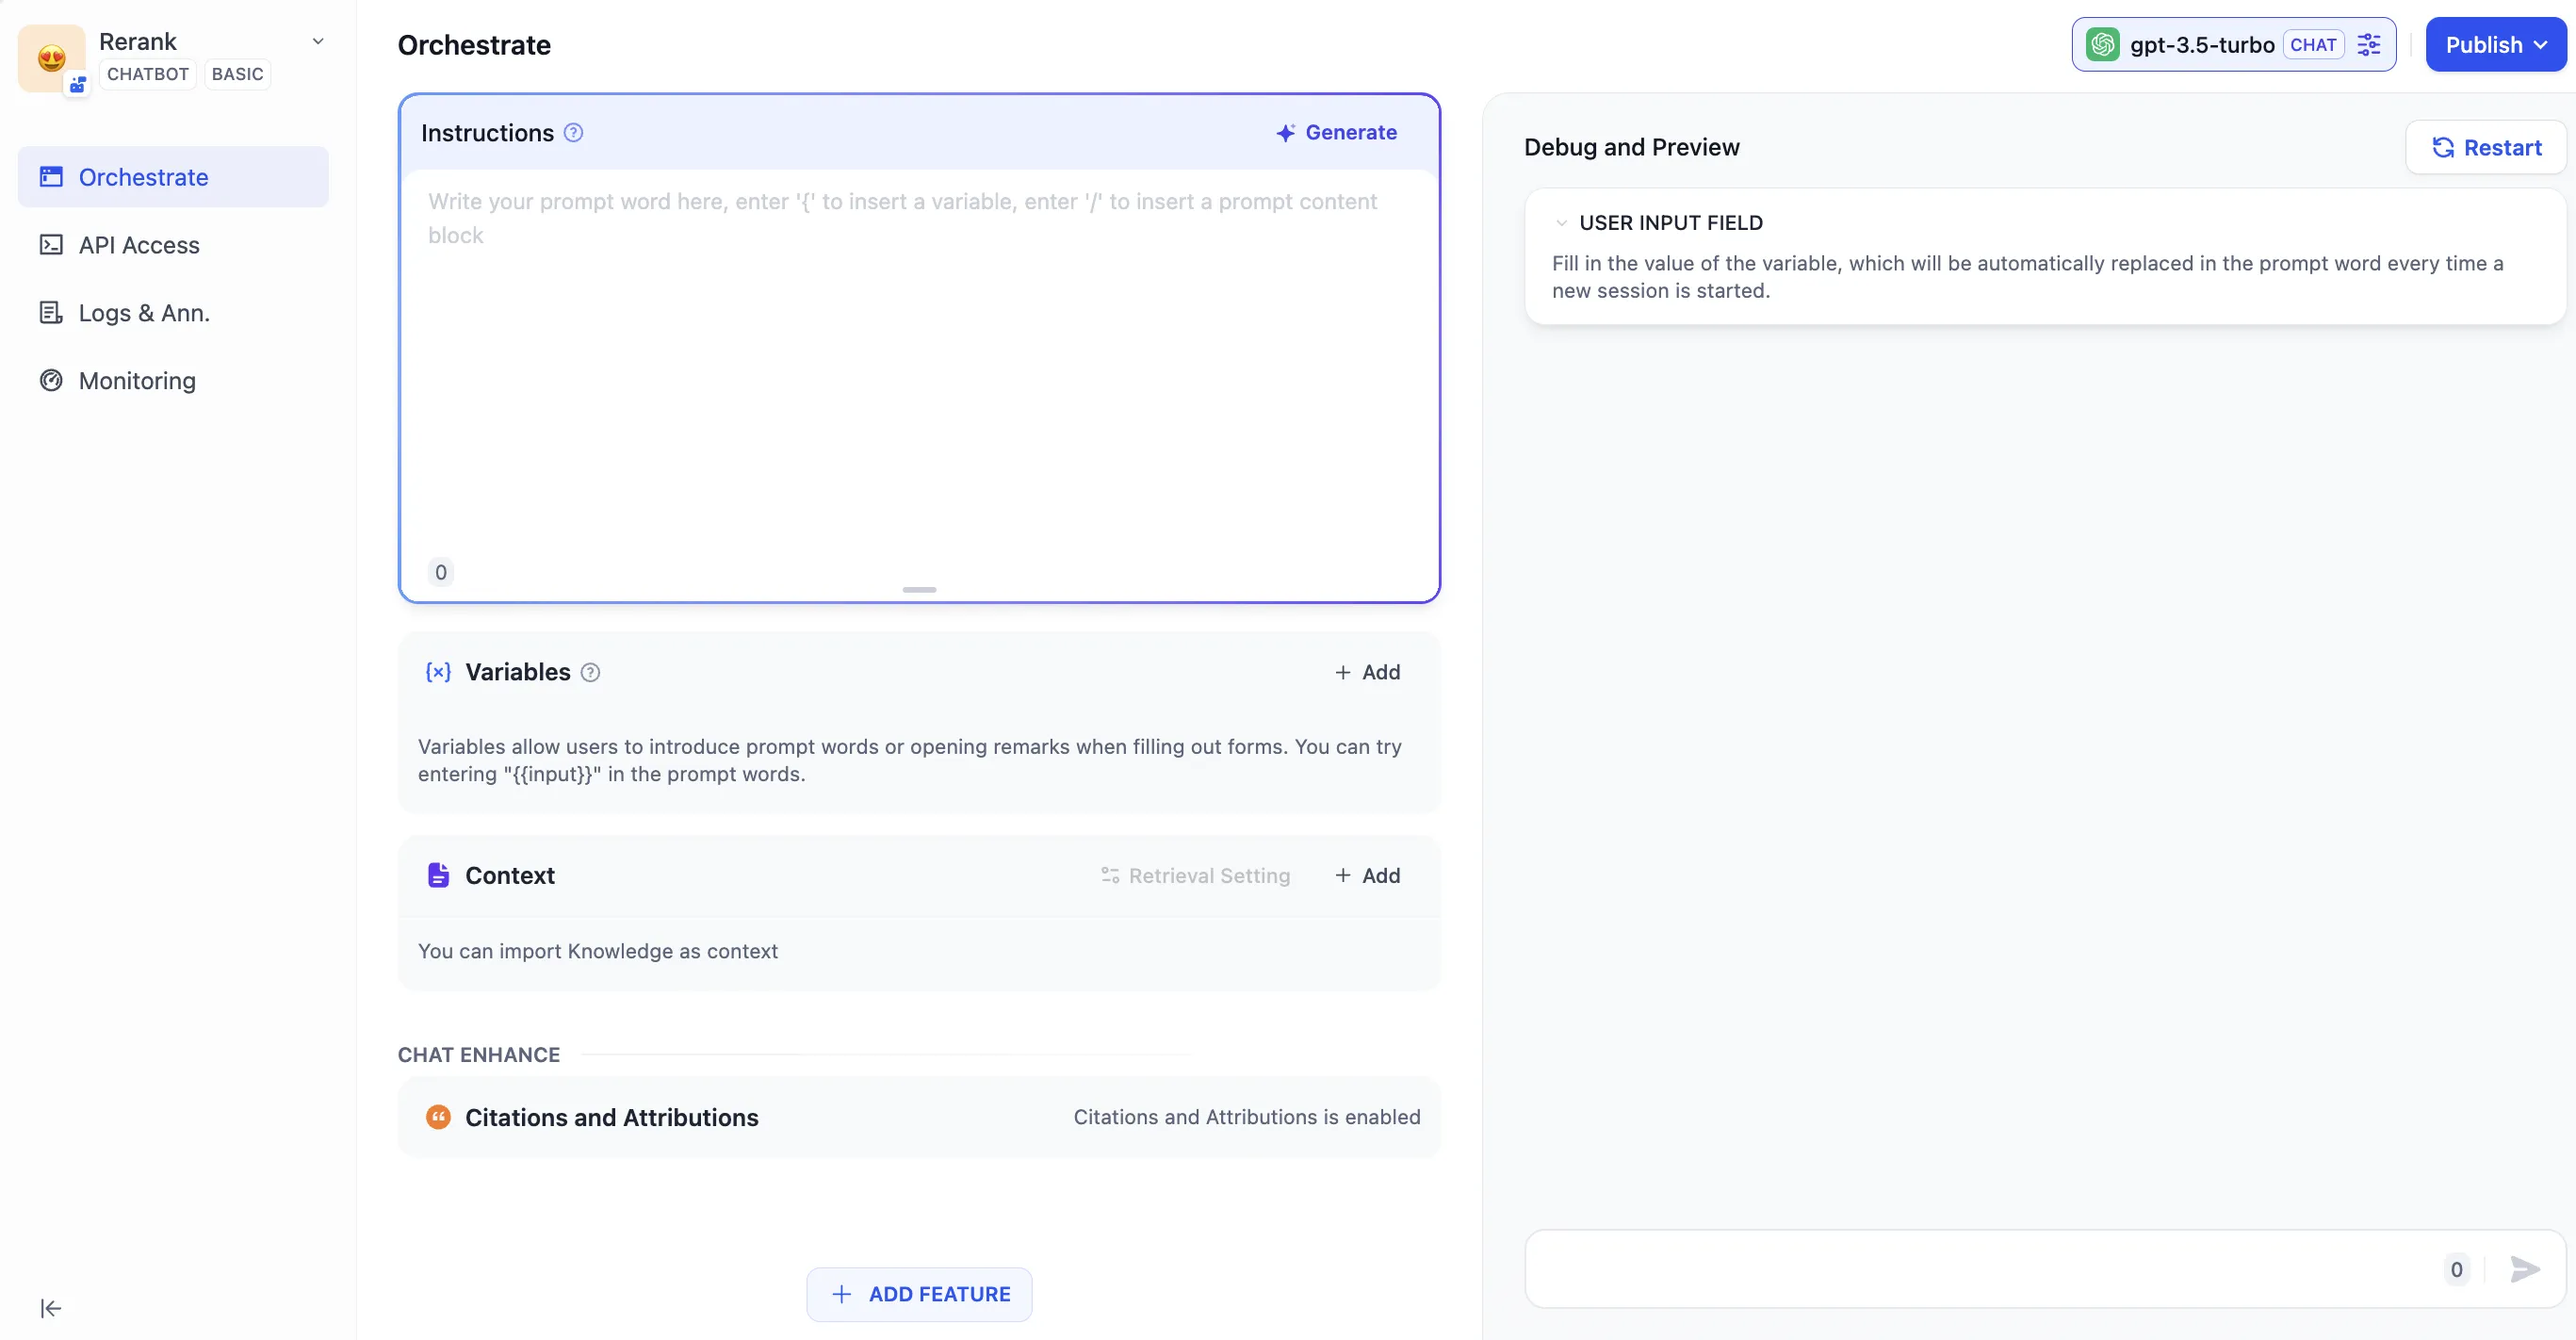The image size is (2576, 1340).
Task: Click the Rerank app emoji avatar
Action: pyautogui.click(x=51, y=58)
